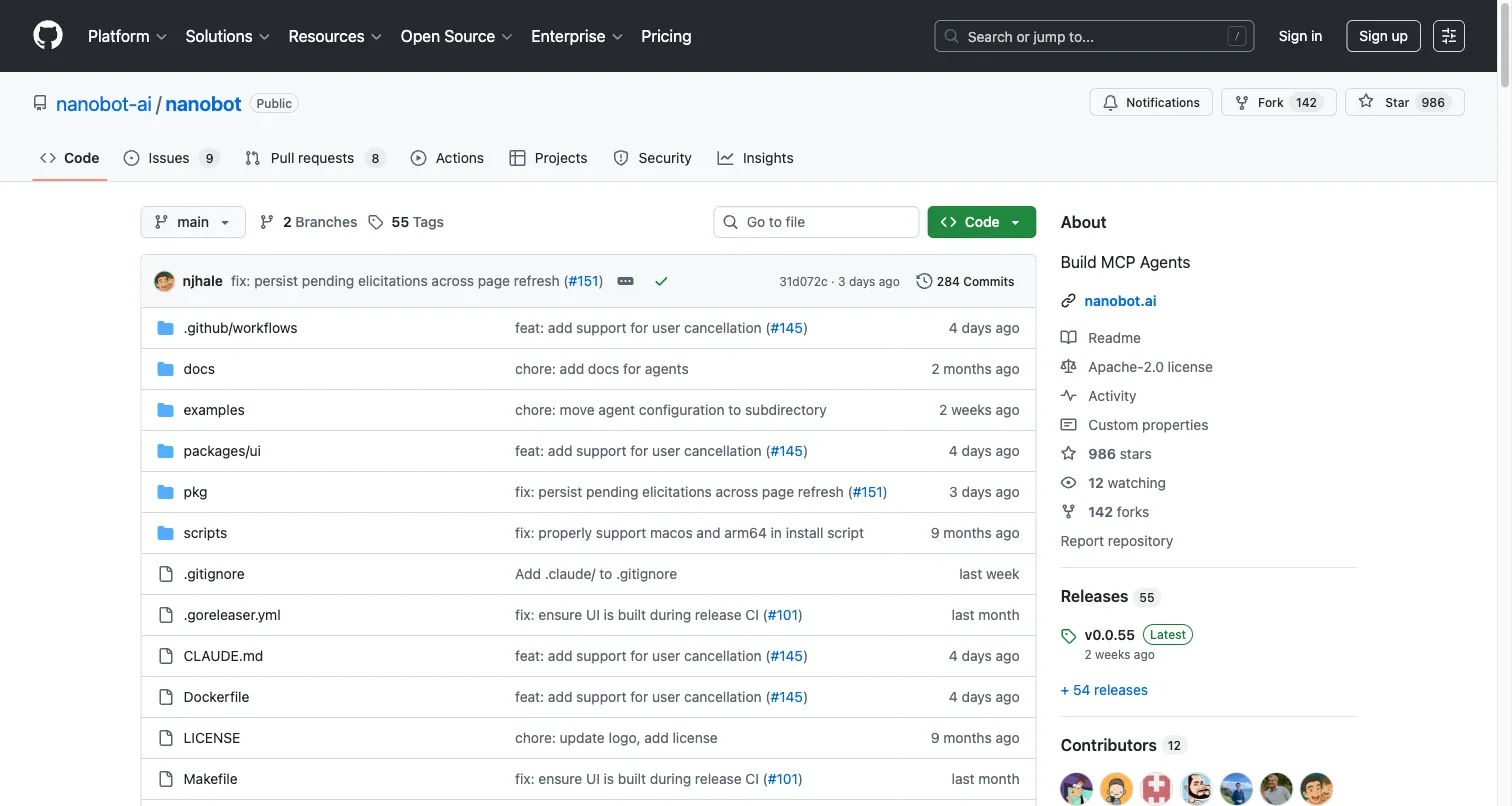Open the main branch selector
The height and width of the screenshot is (806, 1512).
(192, 221)
